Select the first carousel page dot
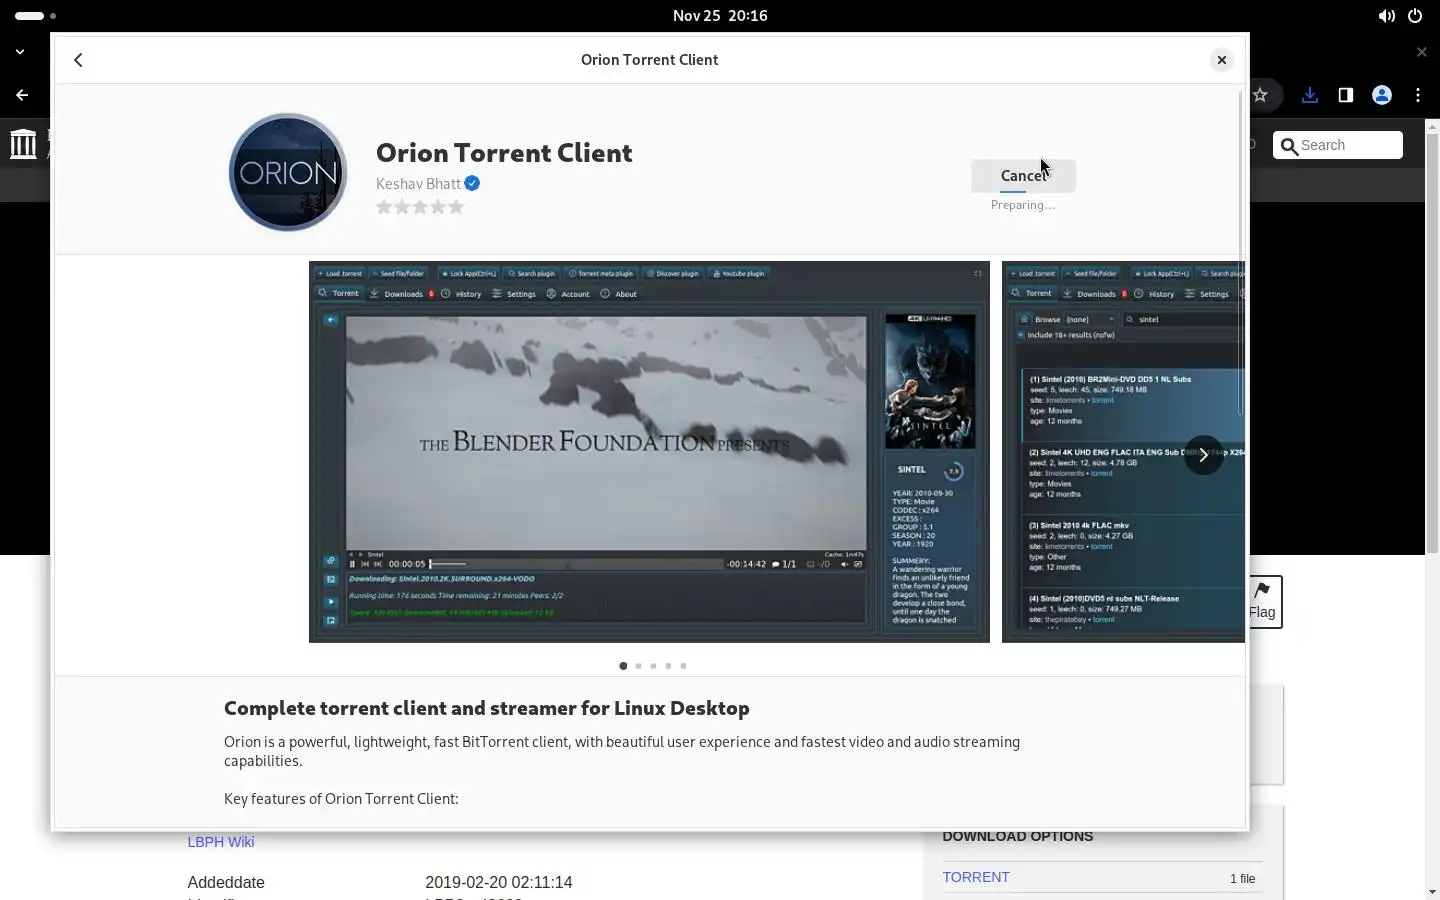The height and width of the screenshot is (900, 1440). click(623, 666)
